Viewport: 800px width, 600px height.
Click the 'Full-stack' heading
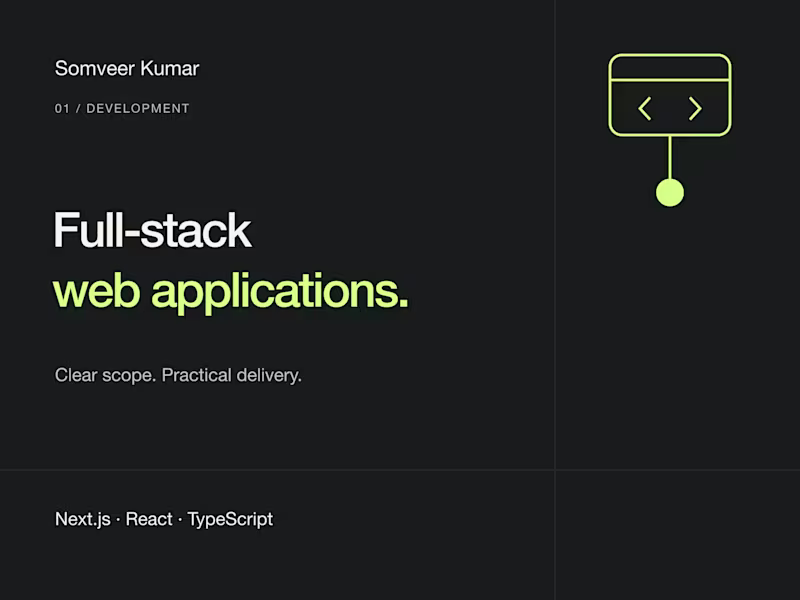(x=153, y=230)
